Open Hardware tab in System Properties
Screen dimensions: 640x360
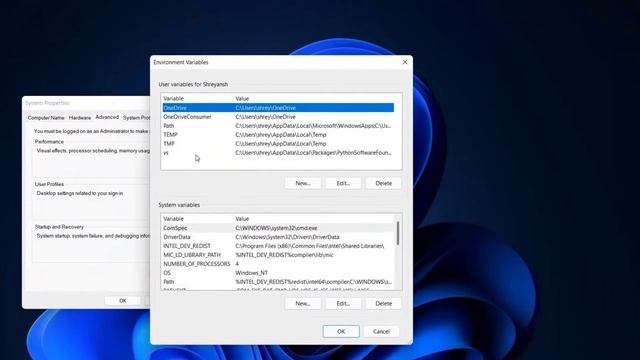click(80, 118)
